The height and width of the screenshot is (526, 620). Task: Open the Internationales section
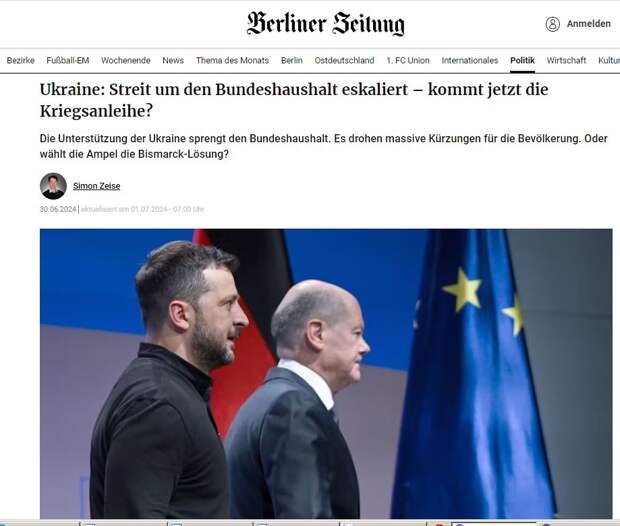(x=469, y=61)
